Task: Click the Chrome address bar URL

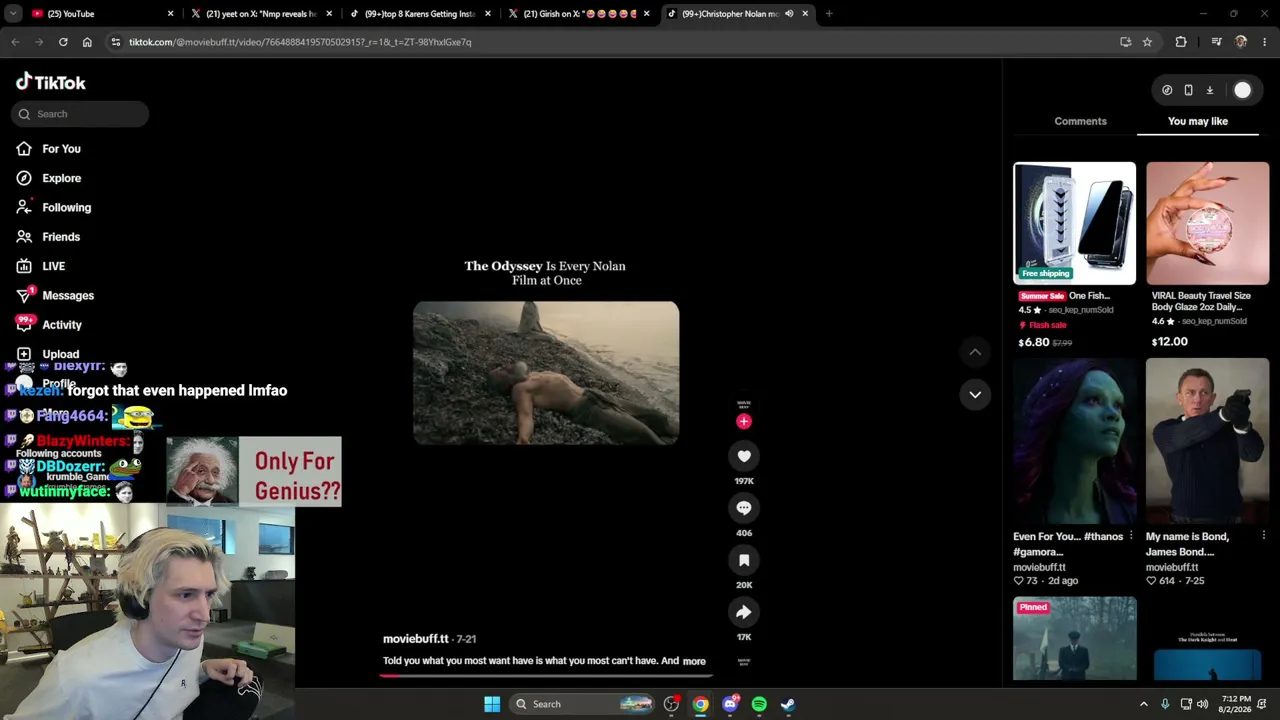Action: coord(300,42)
